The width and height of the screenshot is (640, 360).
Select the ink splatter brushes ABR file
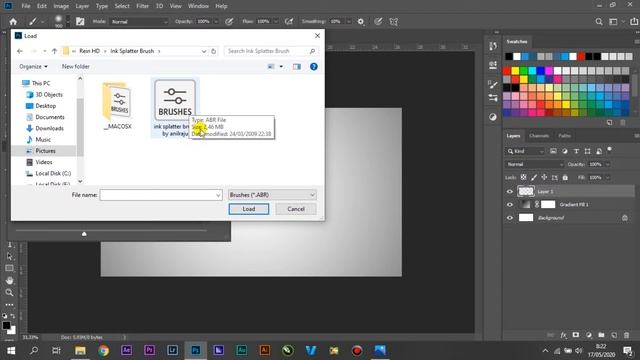[x=175, y=108]
